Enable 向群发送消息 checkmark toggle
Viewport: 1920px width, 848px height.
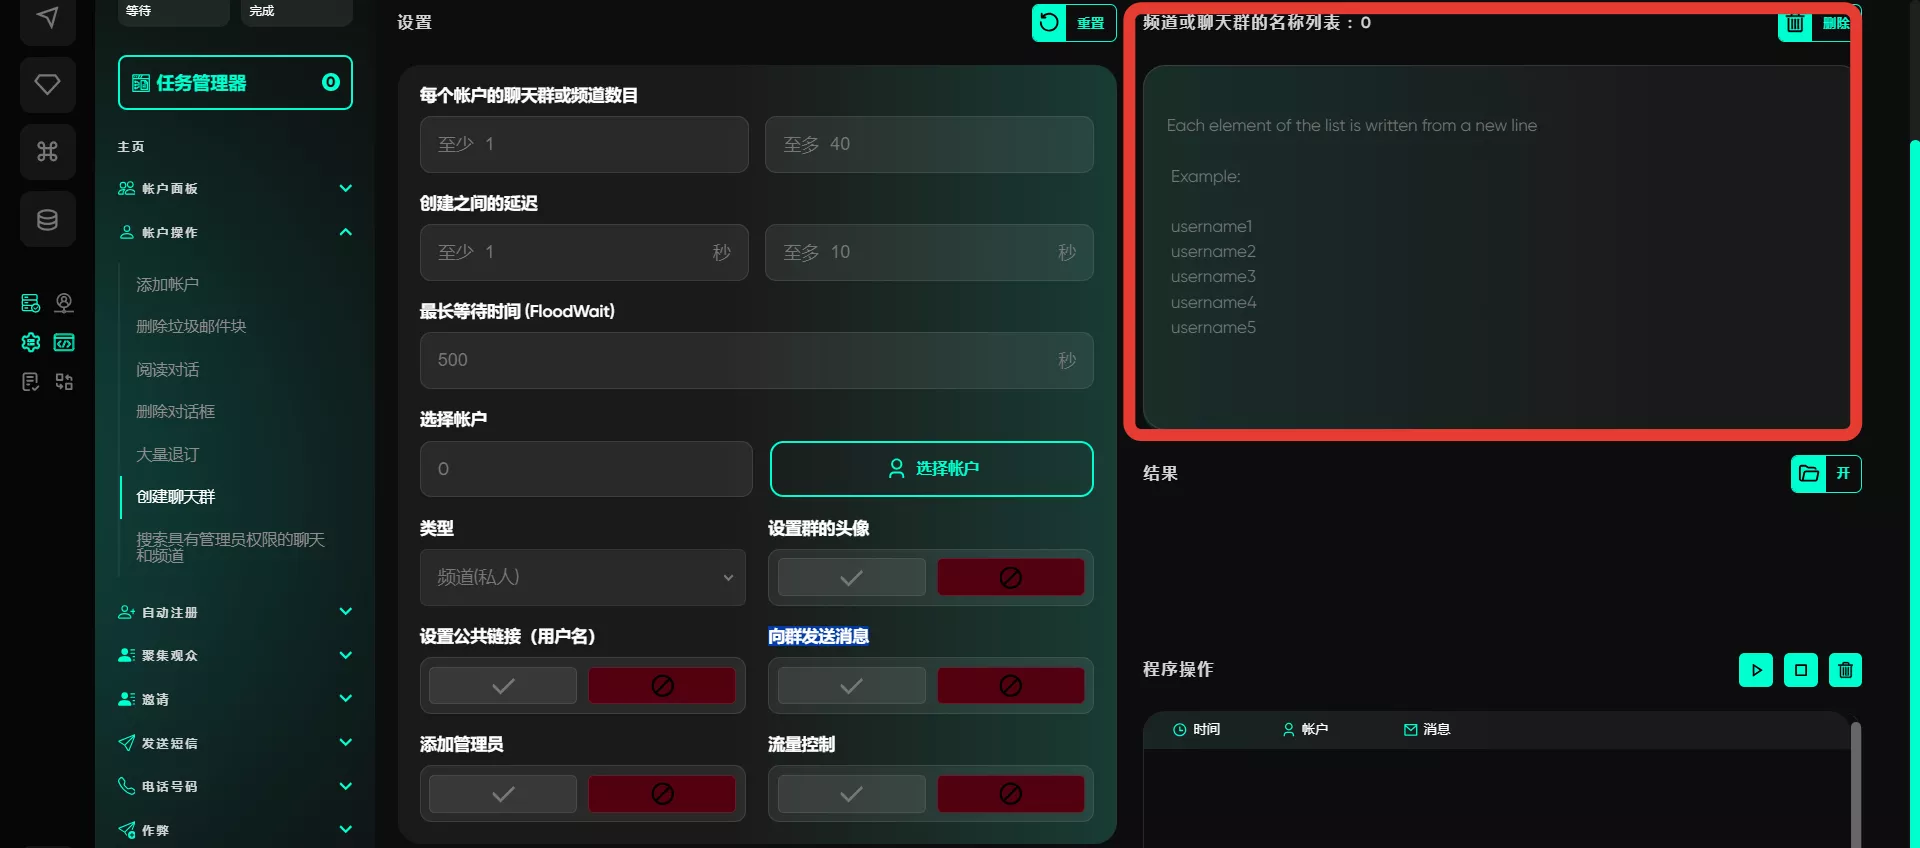[x=851, y=686]
